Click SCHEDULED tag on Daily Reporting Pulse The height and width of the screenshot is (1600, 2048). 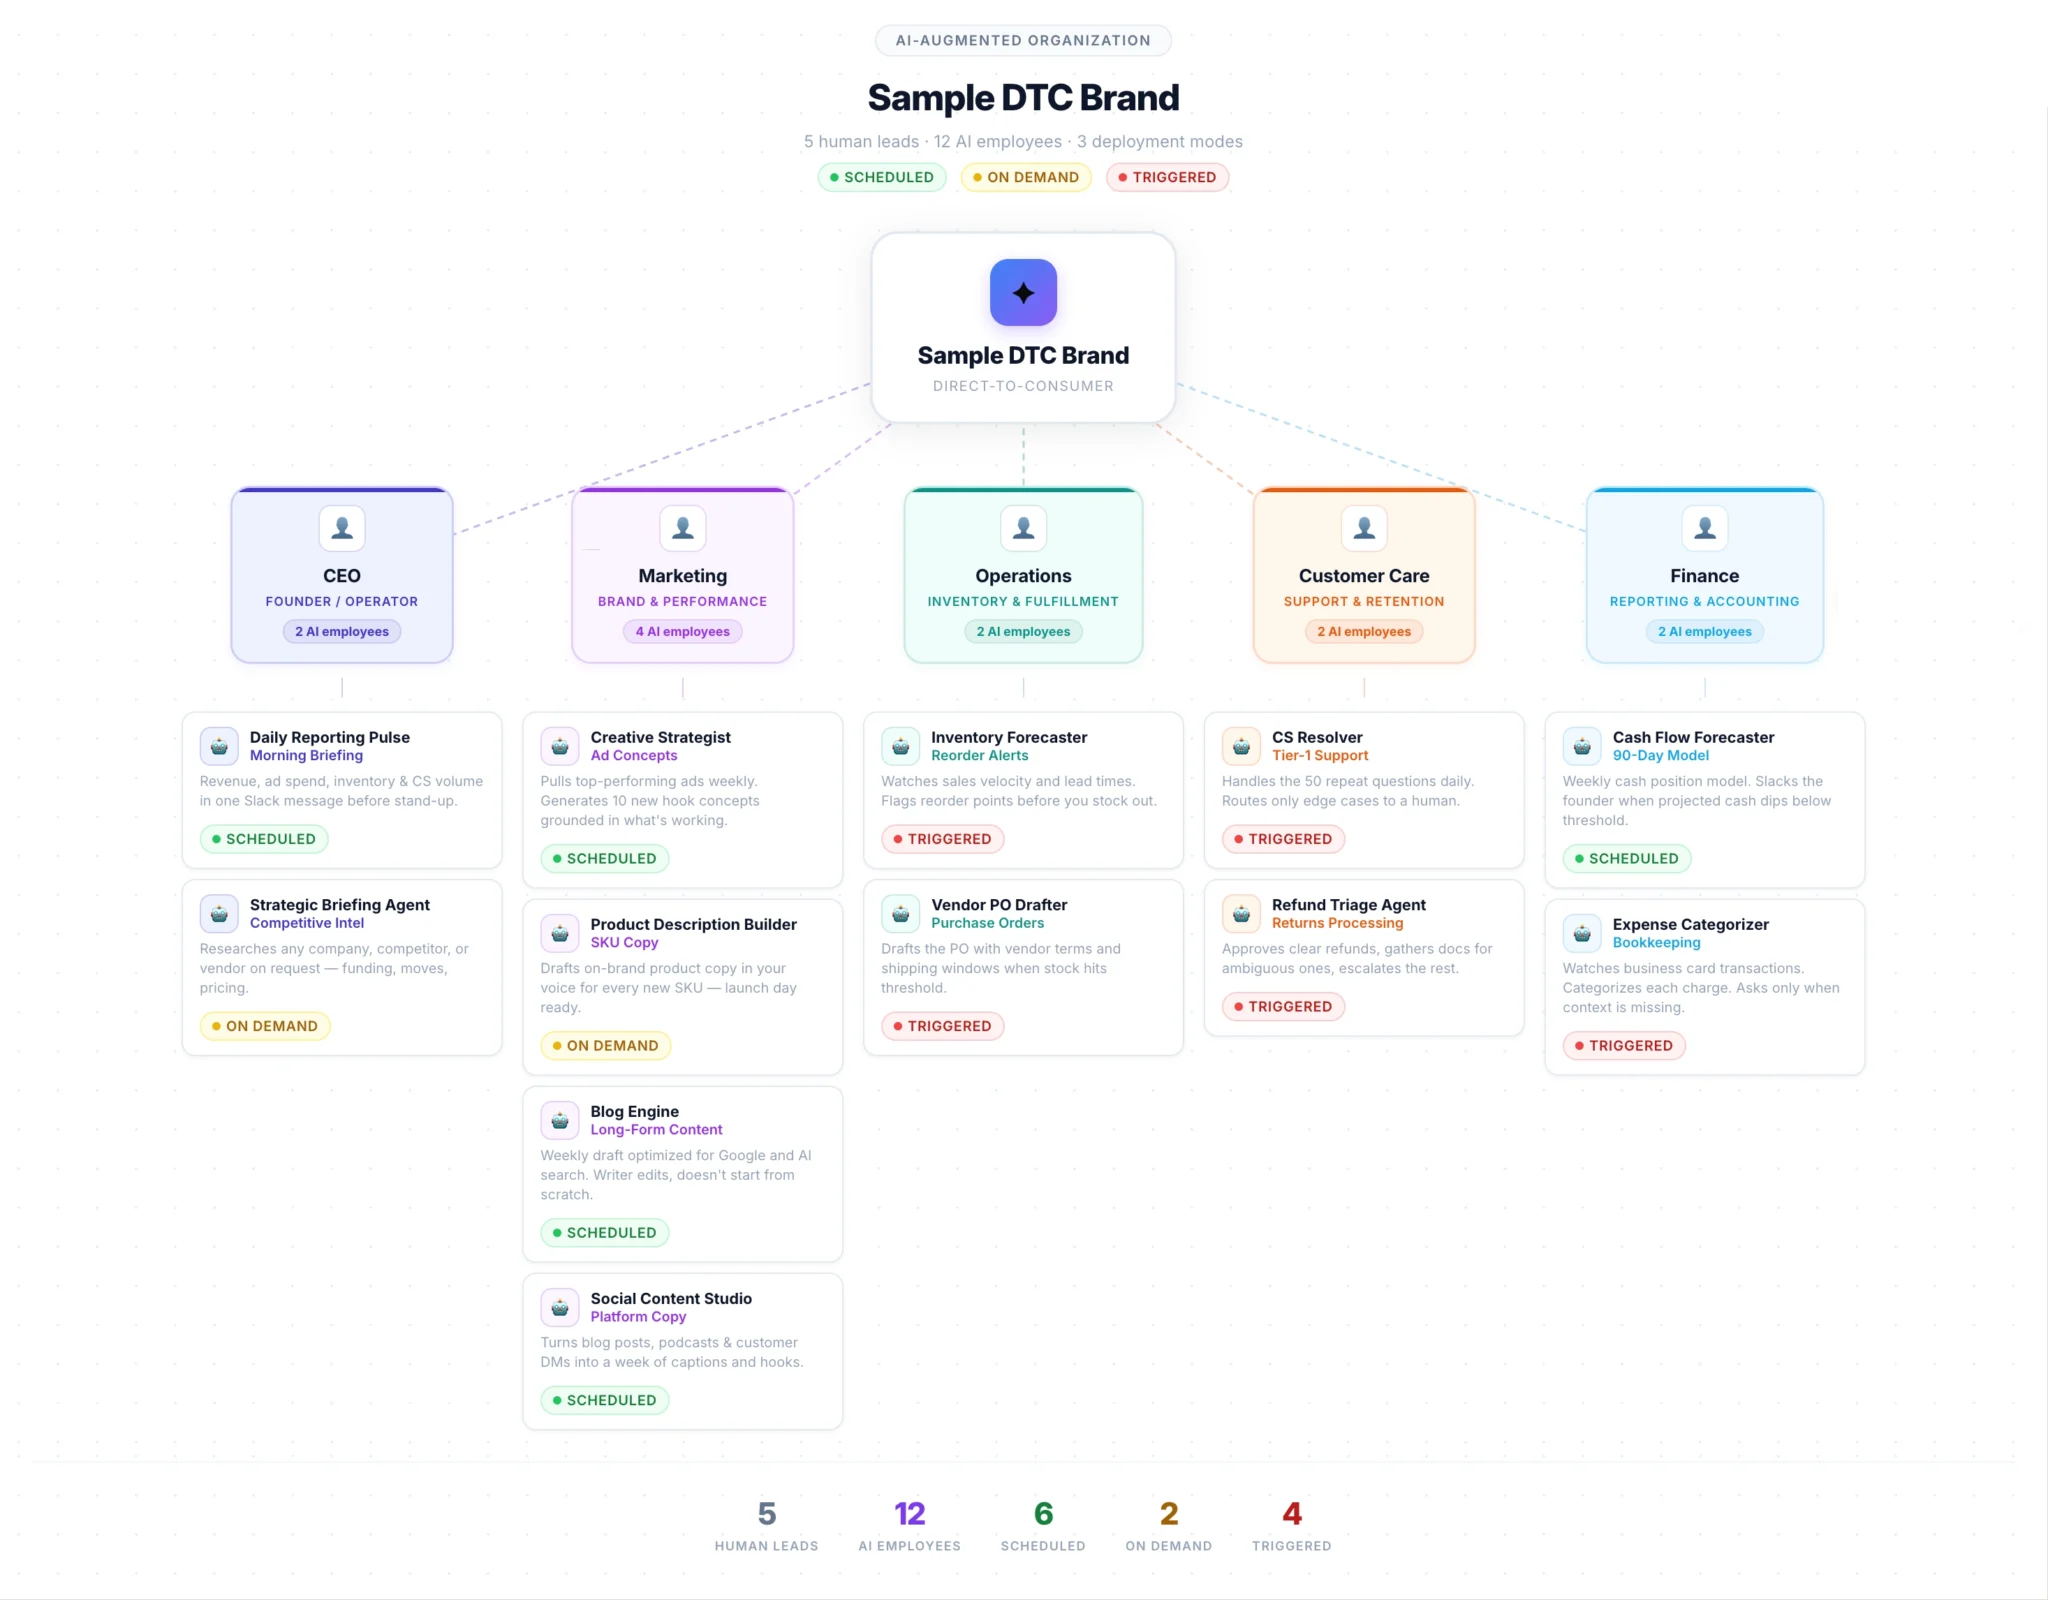click(264, 839)
